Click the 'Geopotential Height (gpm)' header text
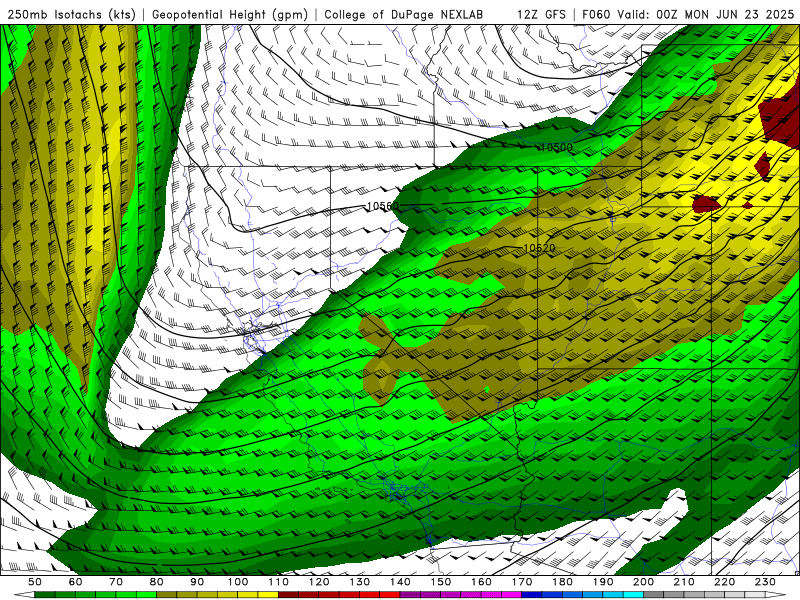The image size is (800, 600). pyautogui.click(x=230, y=15)
